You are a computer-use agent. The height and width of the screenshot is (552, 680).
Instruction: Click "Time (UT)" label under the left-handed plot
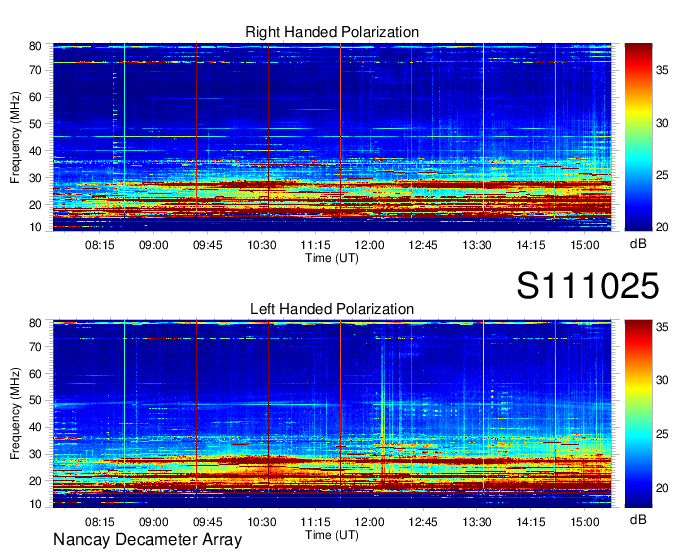click(332, 535)
